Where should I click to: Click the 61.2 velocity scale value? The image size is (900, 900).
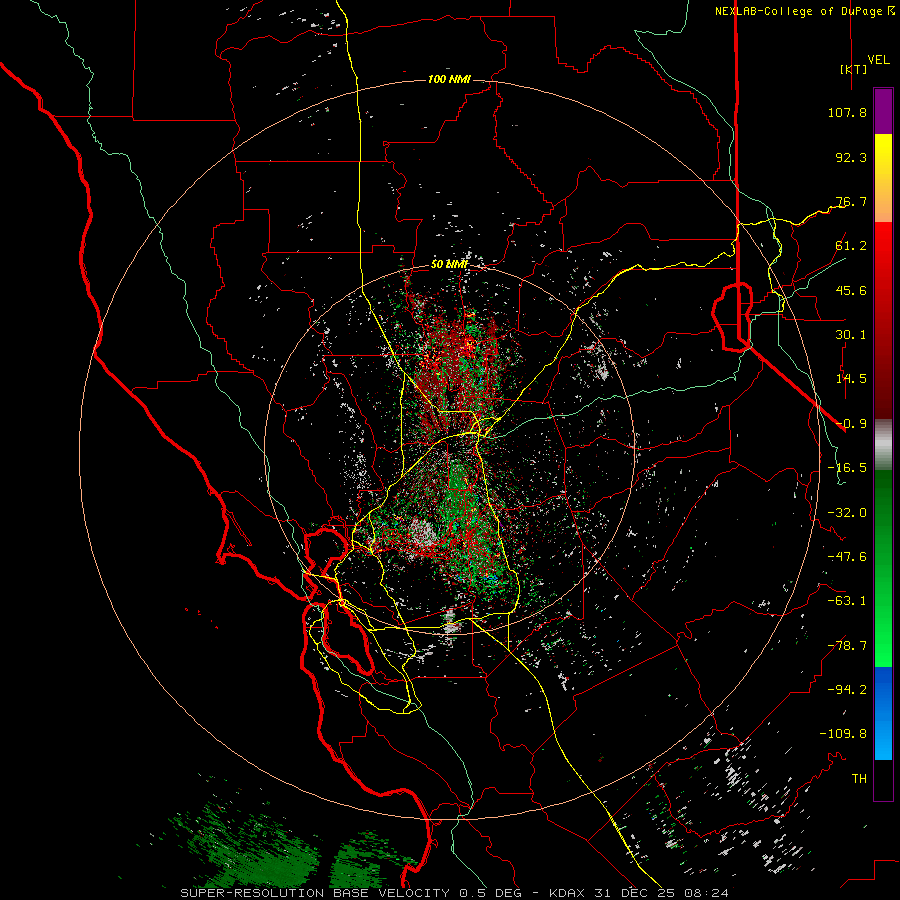coord(851,246)
